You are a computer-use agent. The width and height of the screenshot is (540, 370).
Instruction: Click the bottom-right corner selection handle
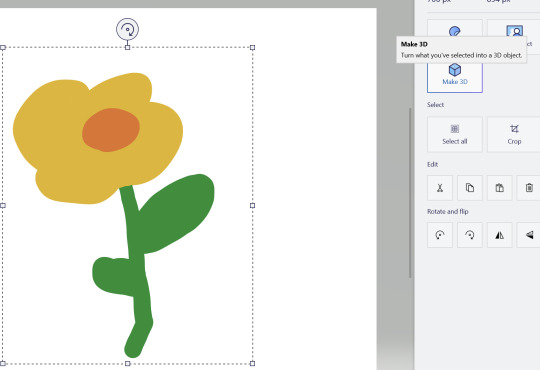click(x=252, y=363)
